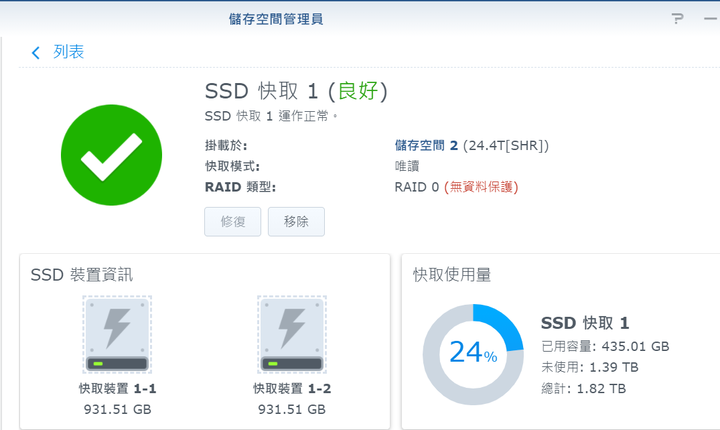
Task: Click the 修復 repair button
Action: pos(233,222)
